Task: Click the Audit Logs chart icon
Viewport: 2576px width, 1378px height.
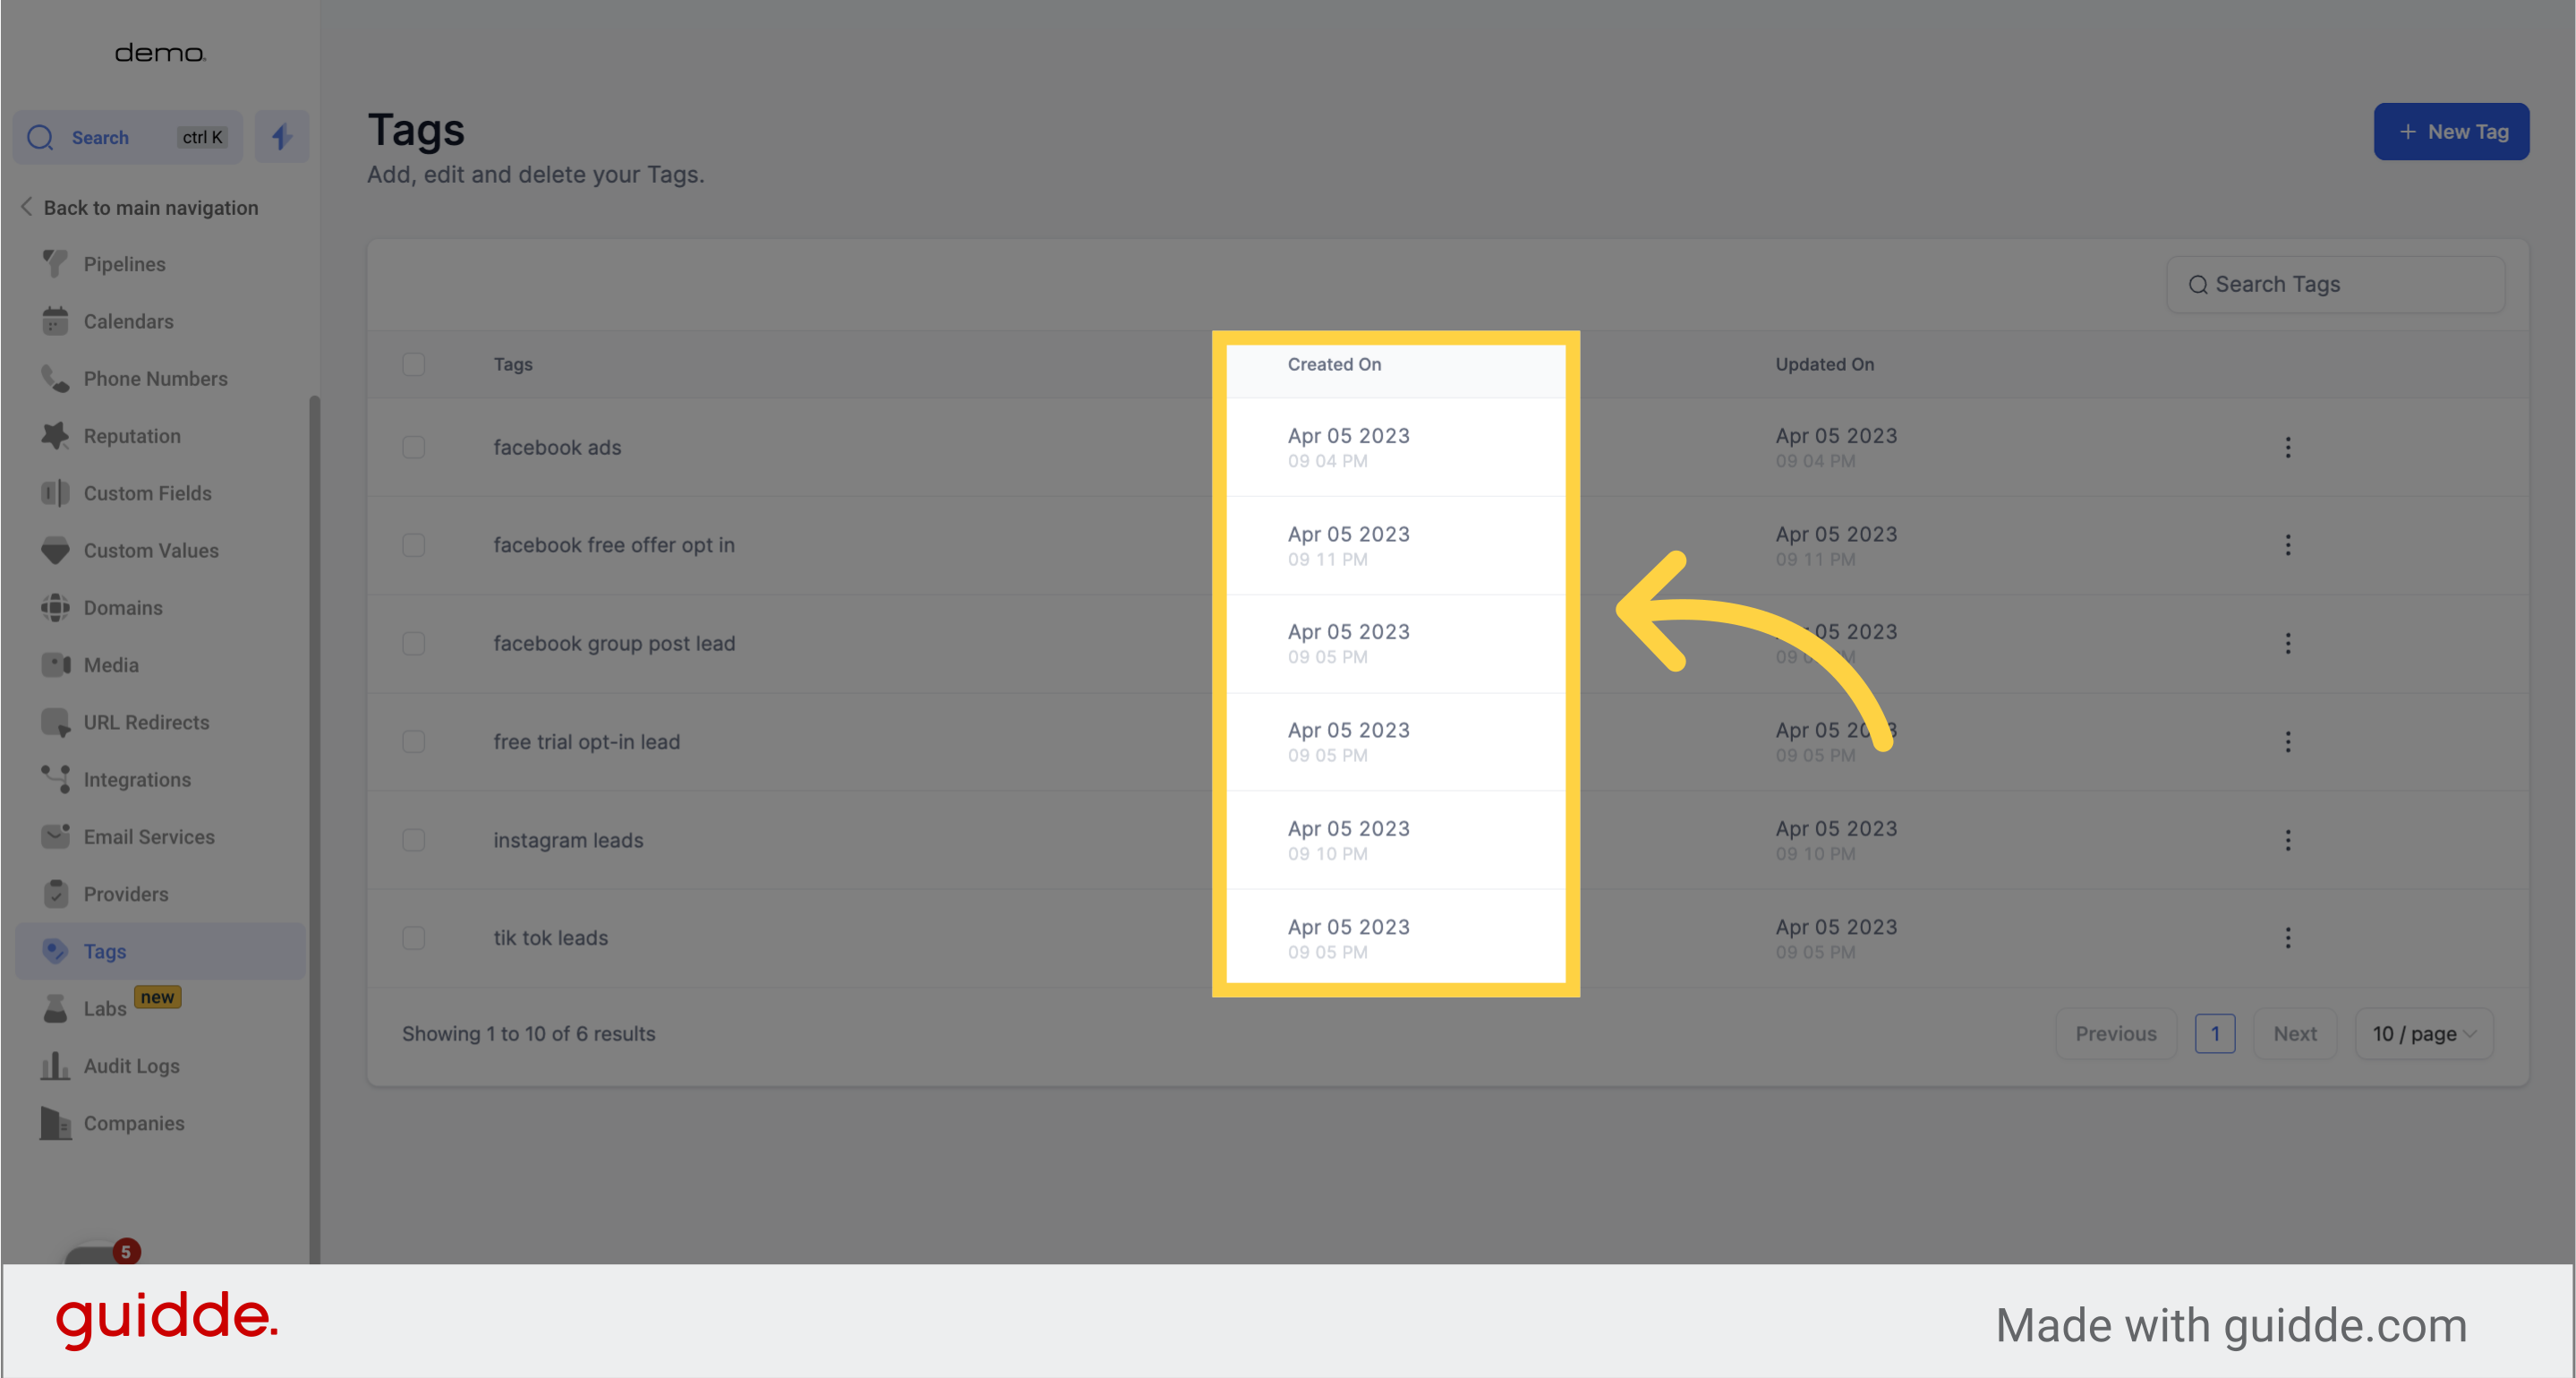Action: (55, 1066)
